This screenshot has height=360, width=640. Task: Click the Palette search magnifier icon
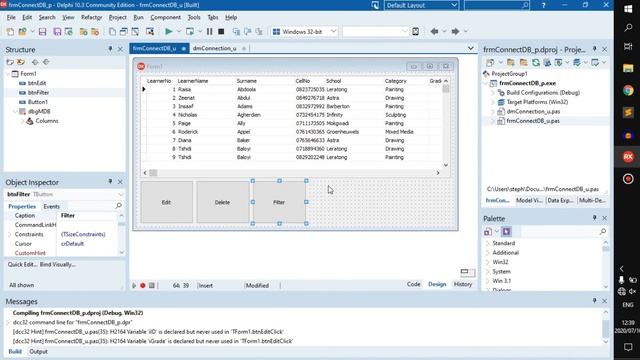(602, 231)
